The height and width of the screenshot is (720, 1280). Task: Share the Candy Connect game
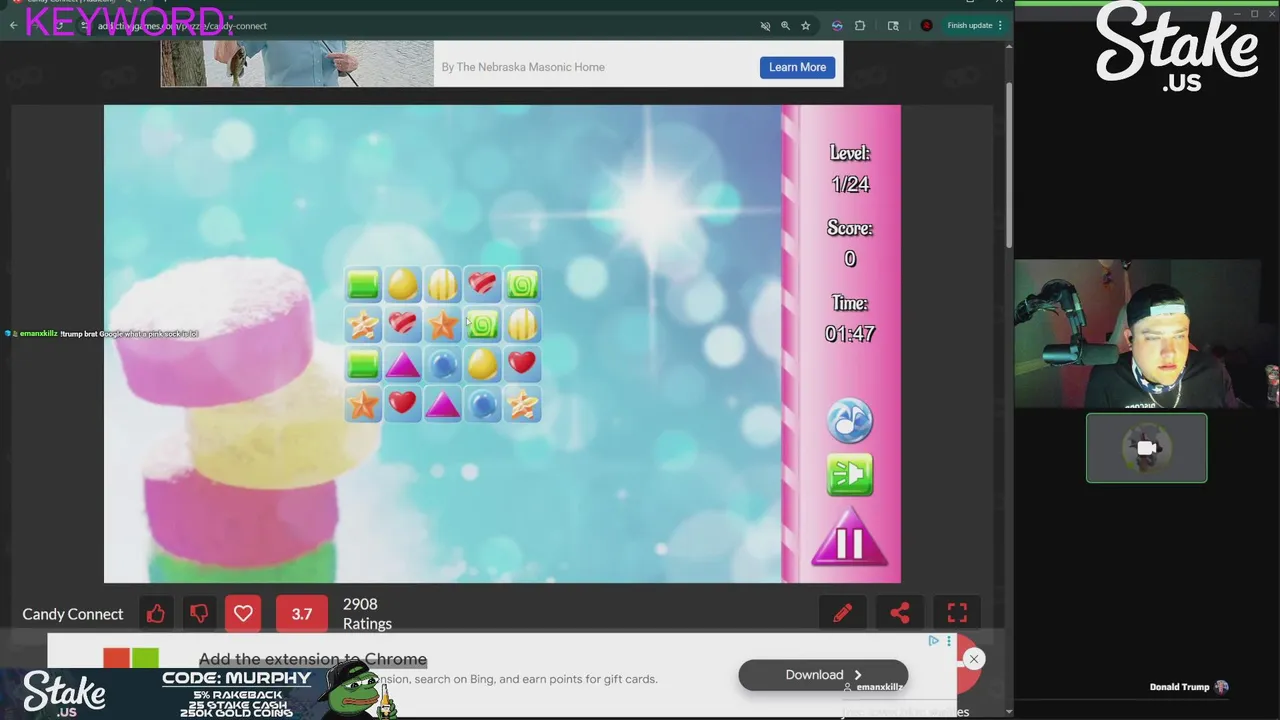click(900, 613)
